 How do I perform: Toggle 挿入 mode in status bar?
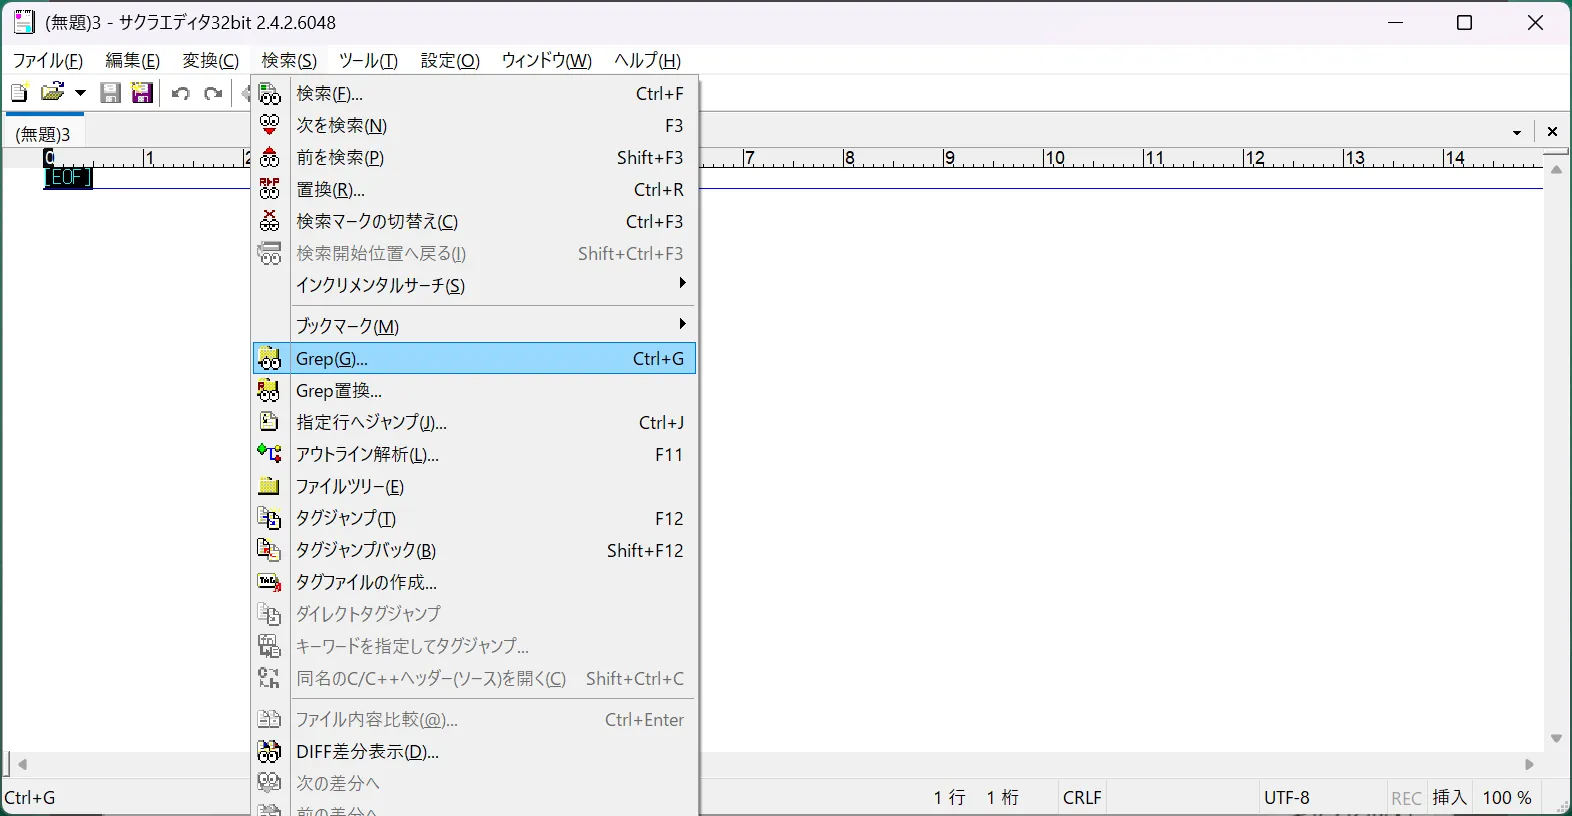(1449, 797)
